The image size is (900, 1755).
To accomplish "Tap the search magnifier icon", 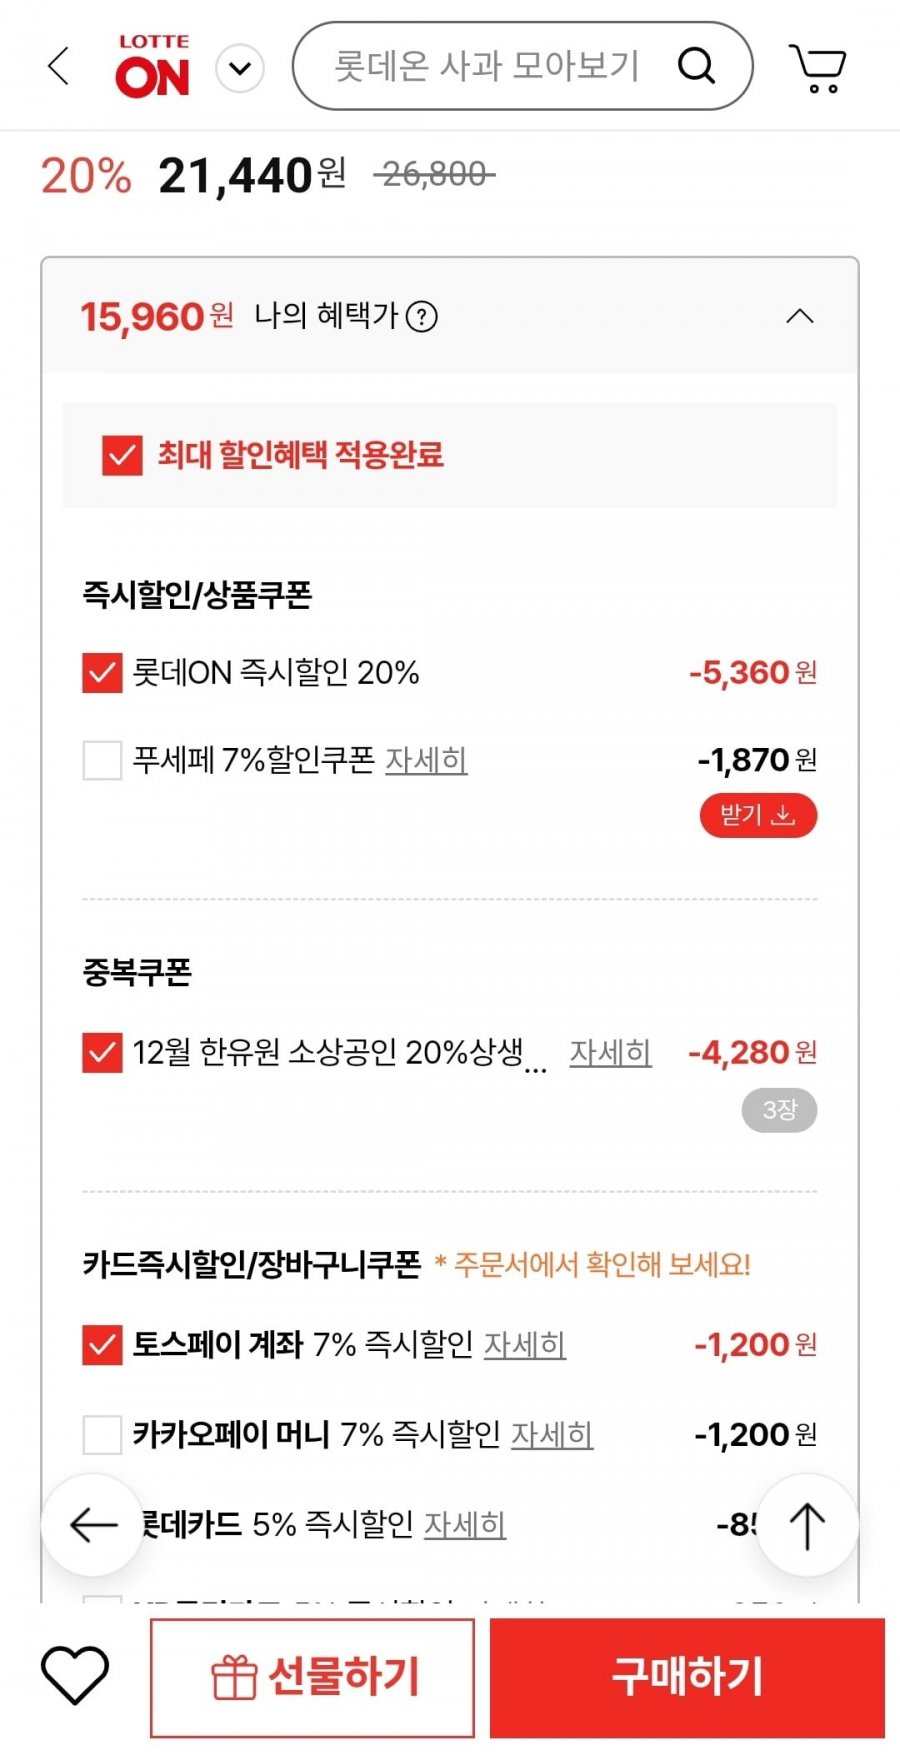I will (x=696, y=67).
